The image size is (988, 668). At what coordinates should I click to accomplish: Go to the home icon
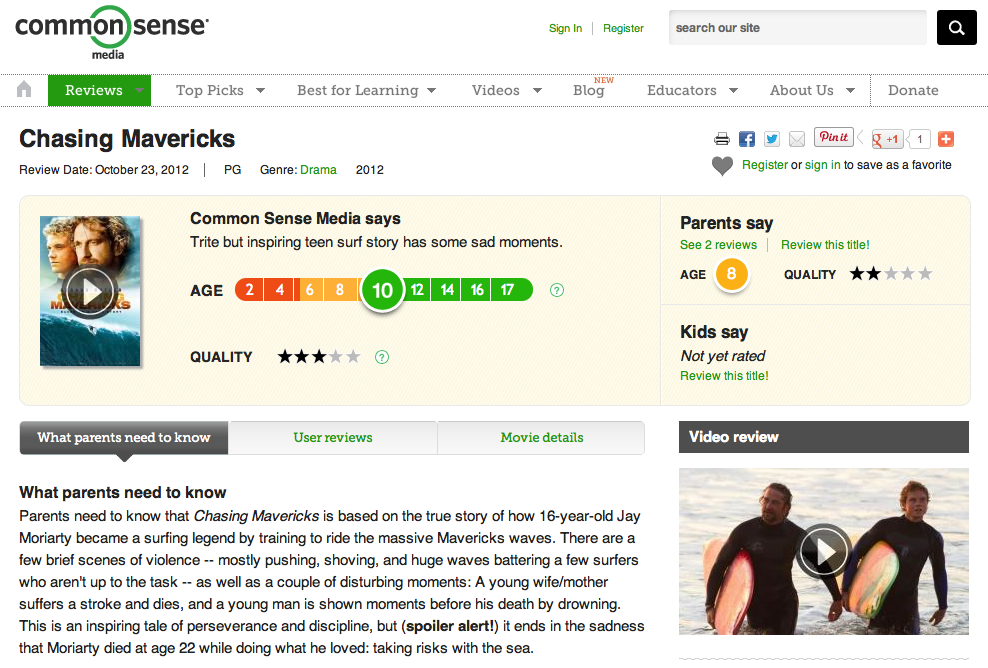point(25,90)
